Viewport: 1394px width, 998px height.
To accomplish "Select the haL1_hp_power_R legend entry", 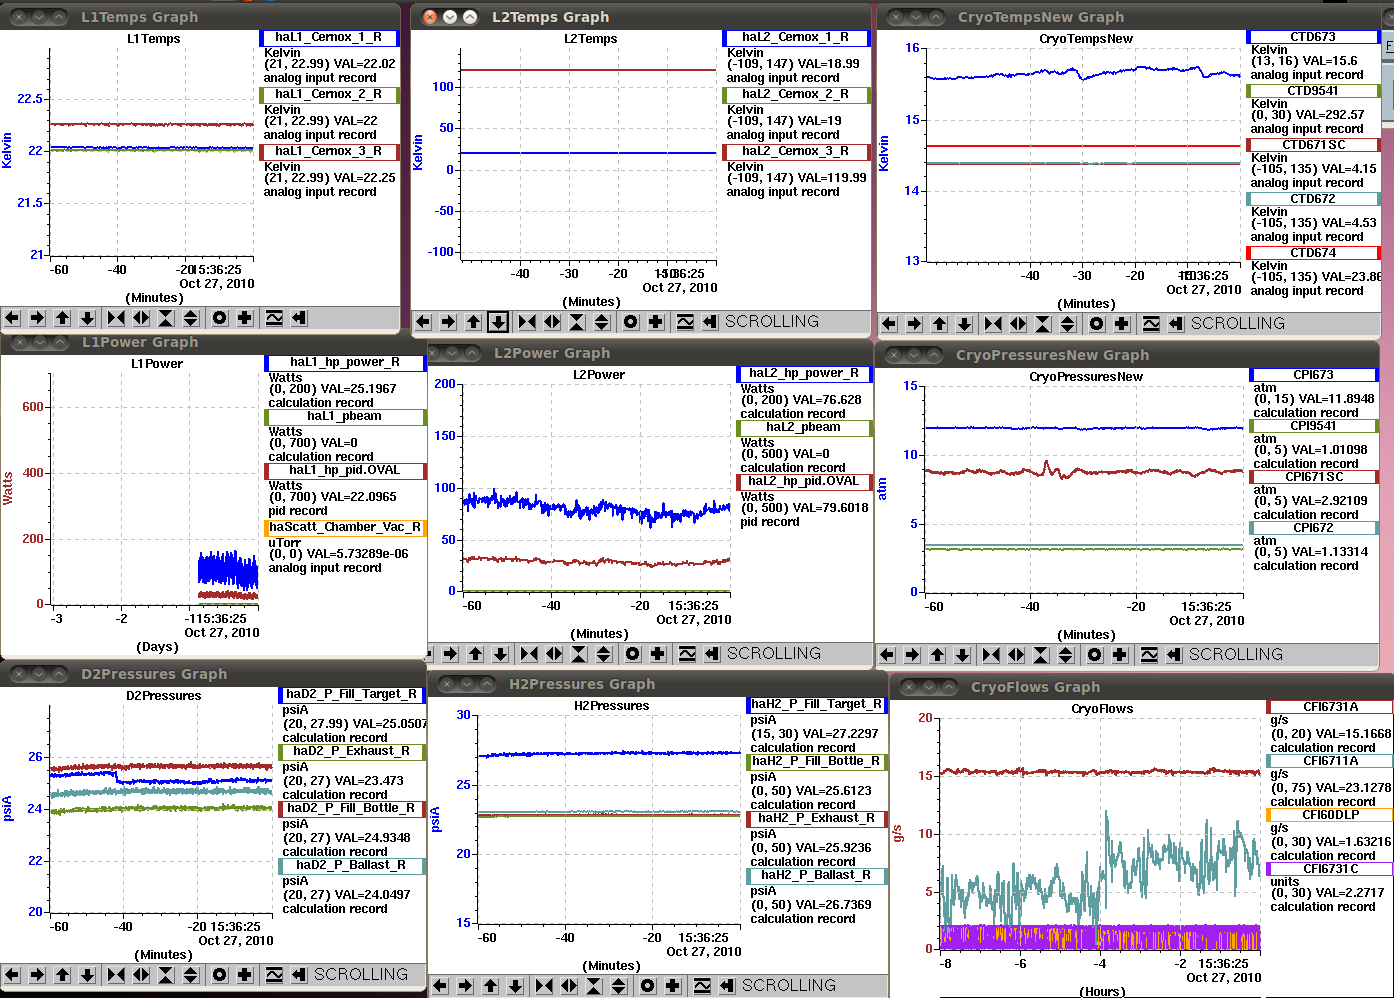I will 345,363.
